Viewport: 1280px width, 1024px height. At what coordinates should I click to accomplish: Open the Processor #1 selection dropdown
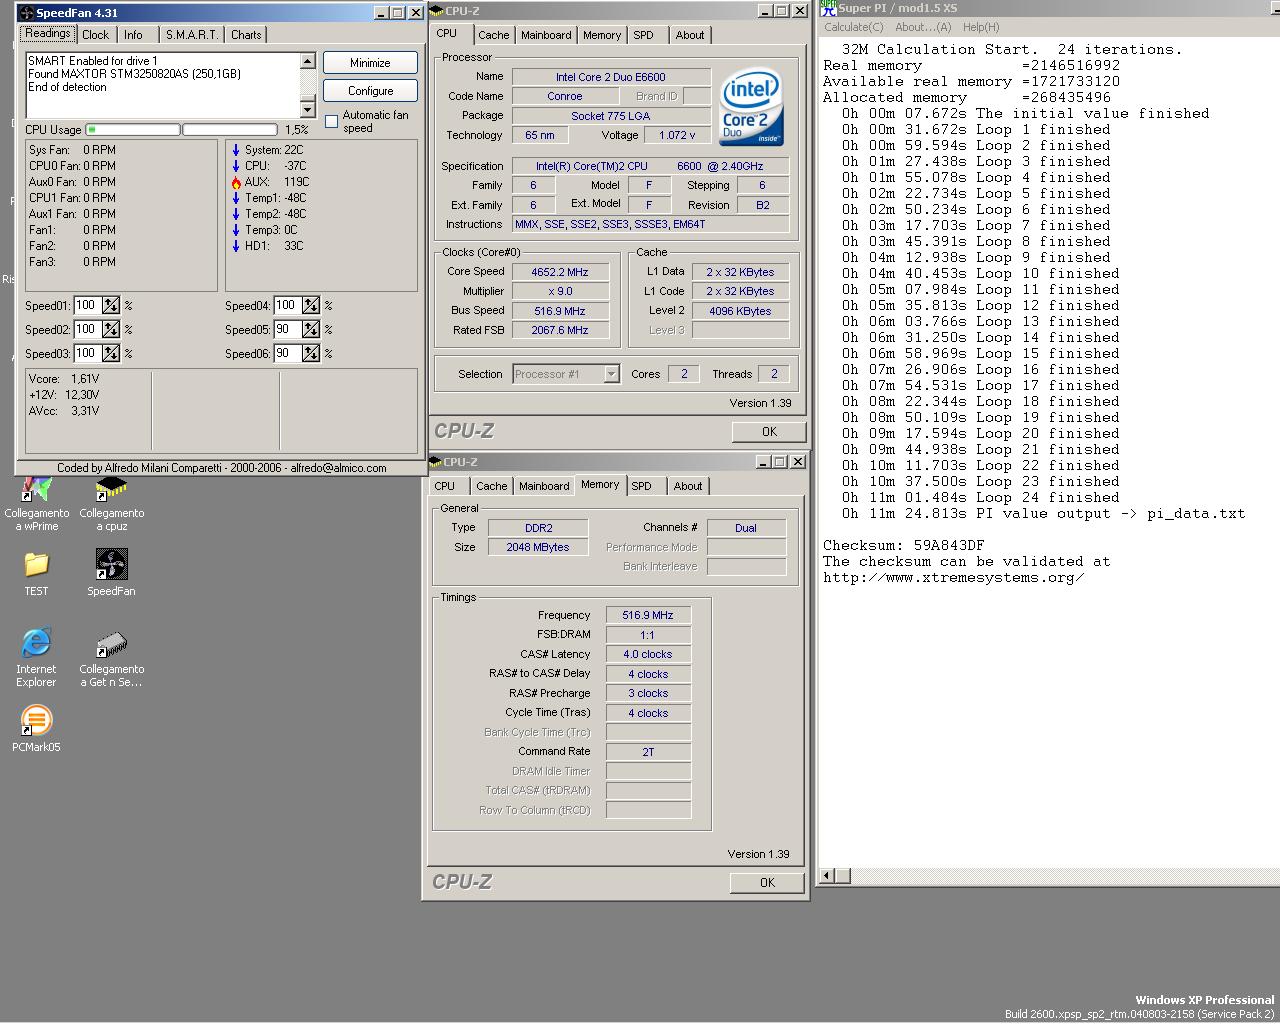pyautogui.click(x=611, y=374)
